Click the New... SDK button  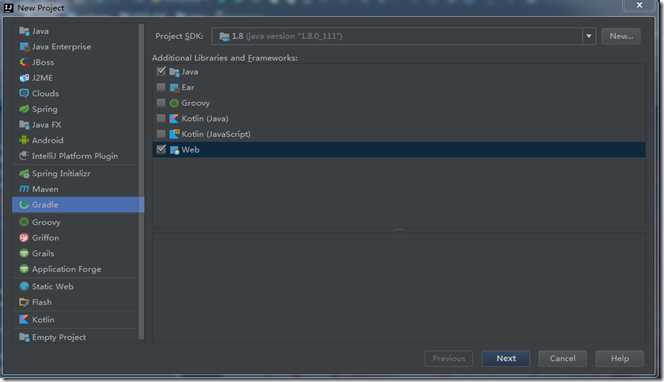coord(621,36)
